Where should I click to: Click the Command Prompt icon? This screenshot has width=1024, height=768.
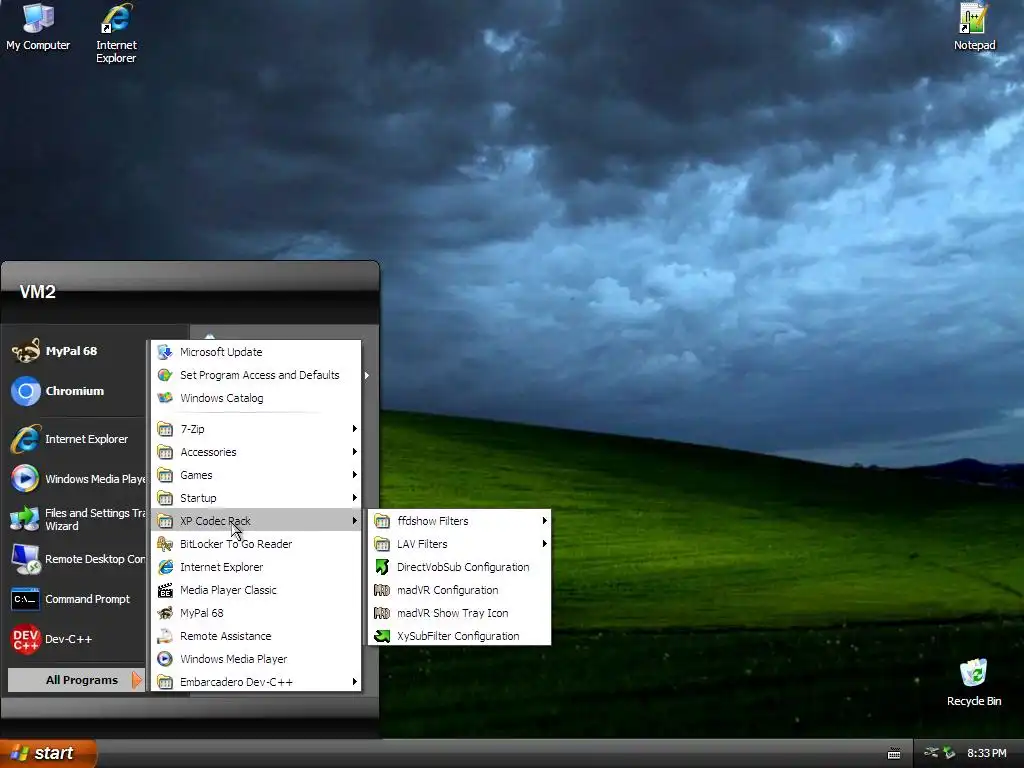pyautogui.click(x=25, y=599)
